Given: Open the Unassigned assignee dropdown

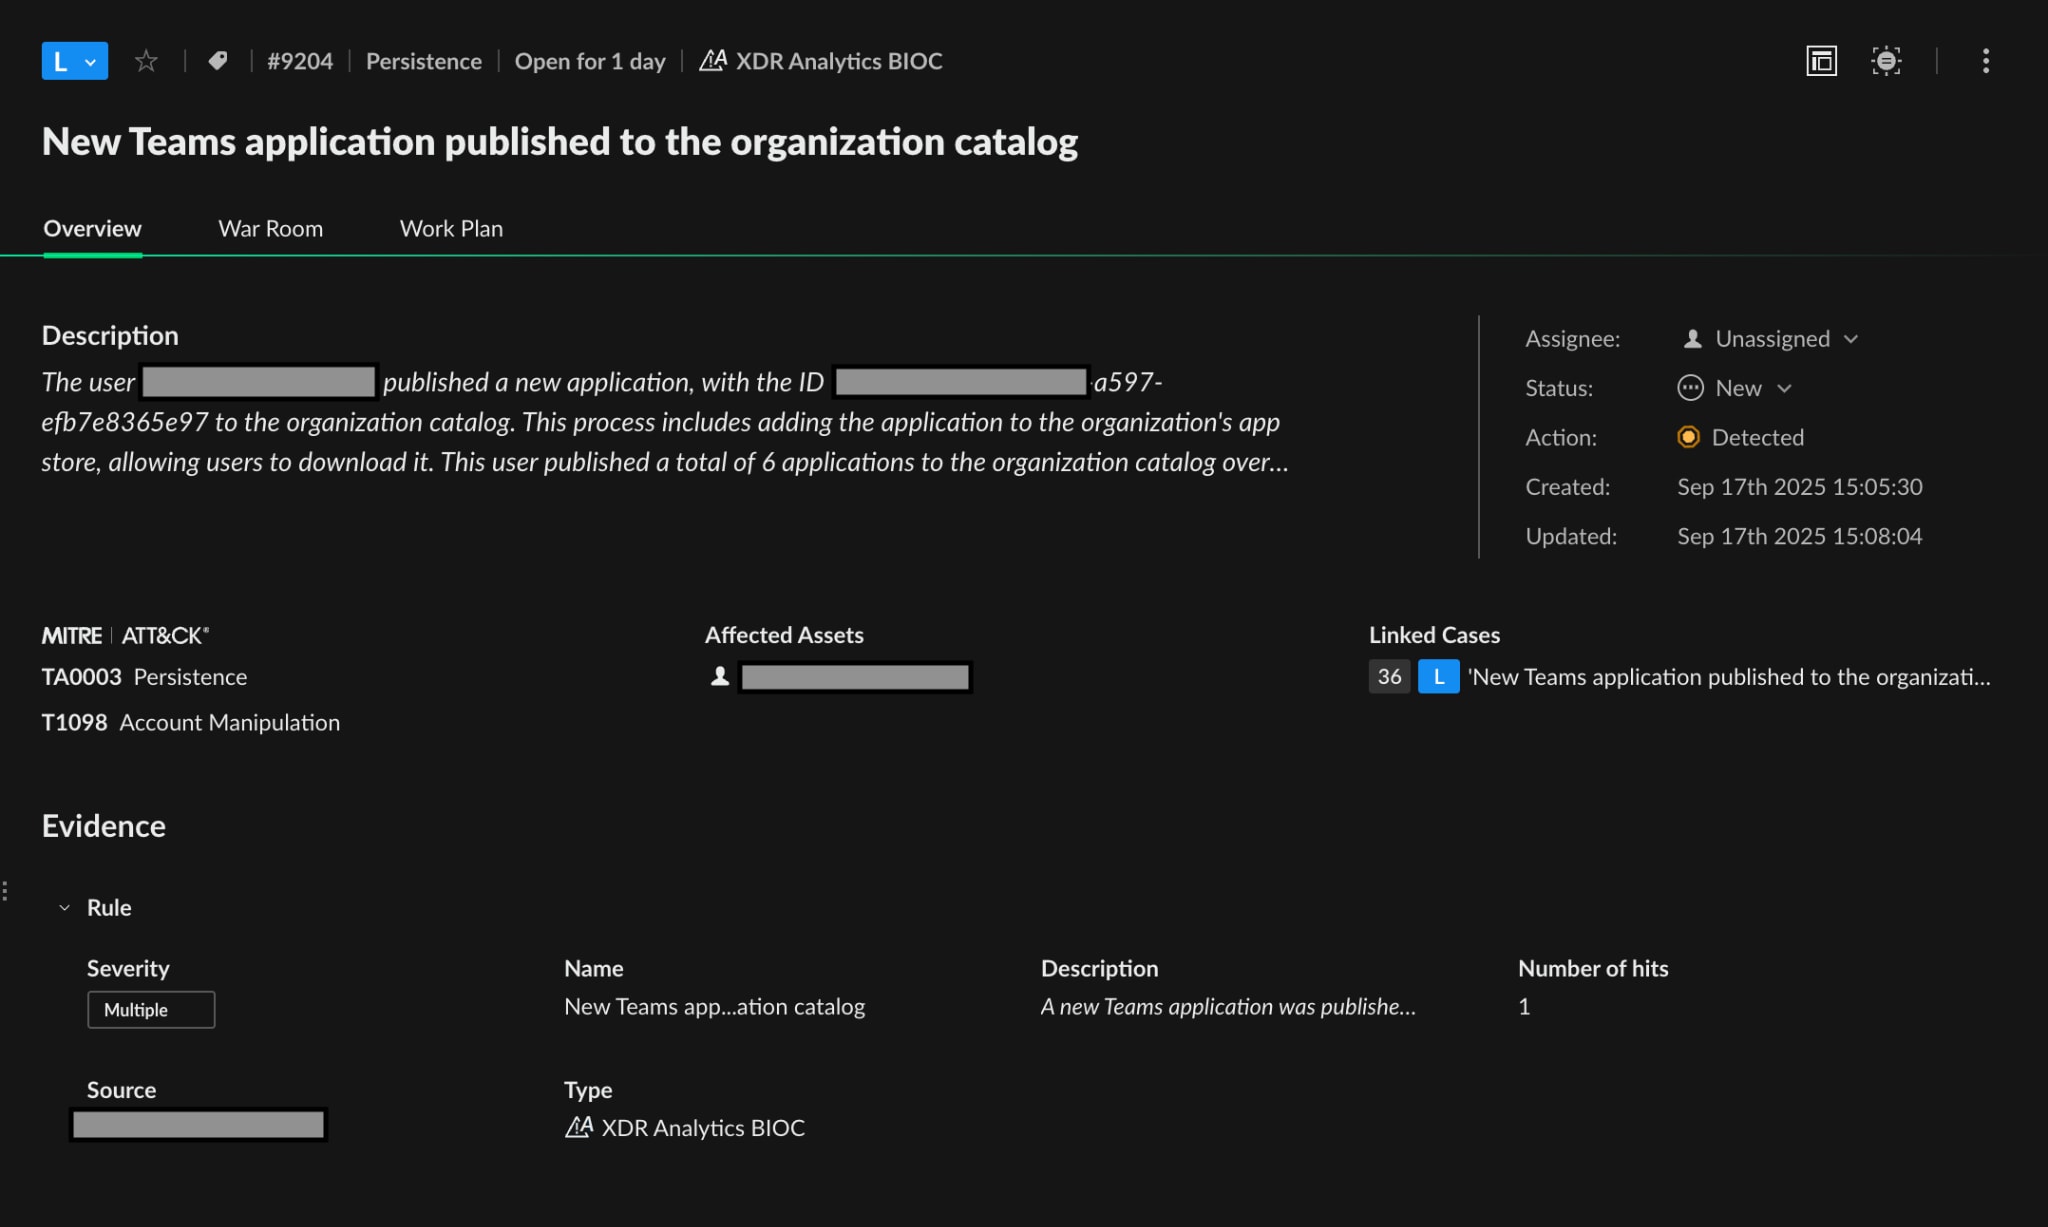Looking at the screenshot, I should 1851,339.
